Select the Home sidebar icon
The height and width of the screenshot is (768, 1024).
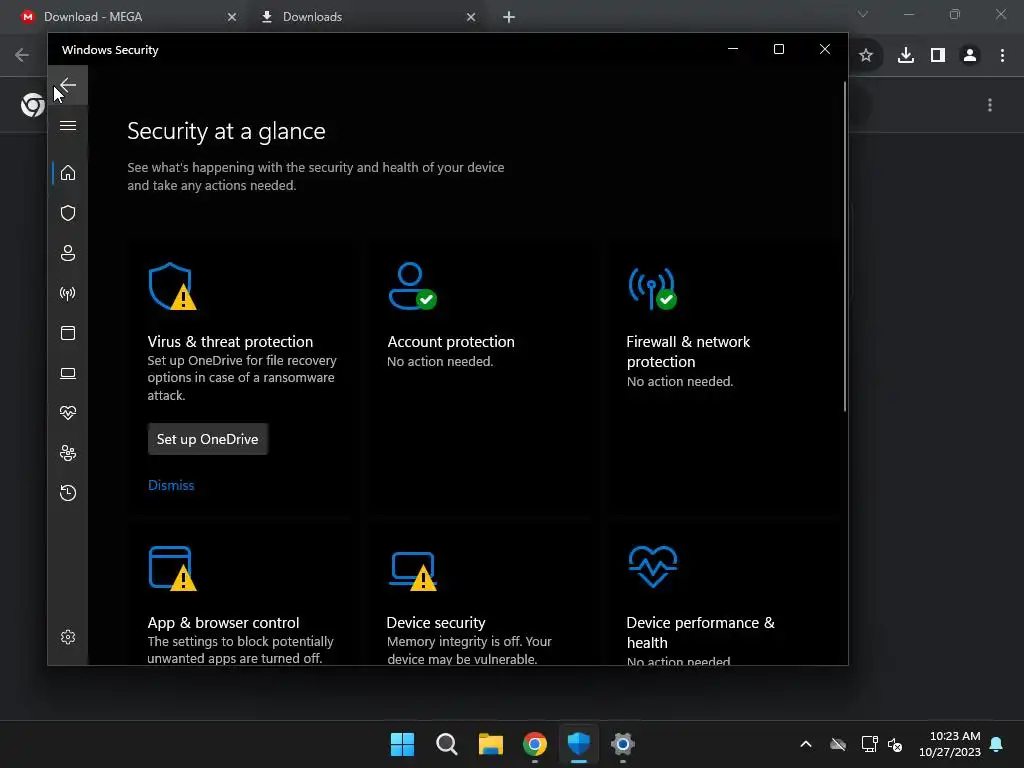point(68,173)
